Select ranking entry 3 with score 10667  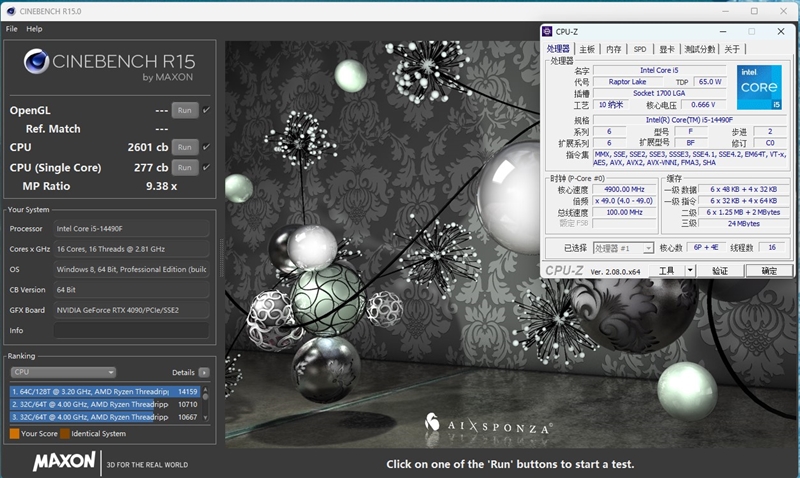pos(105,417)
